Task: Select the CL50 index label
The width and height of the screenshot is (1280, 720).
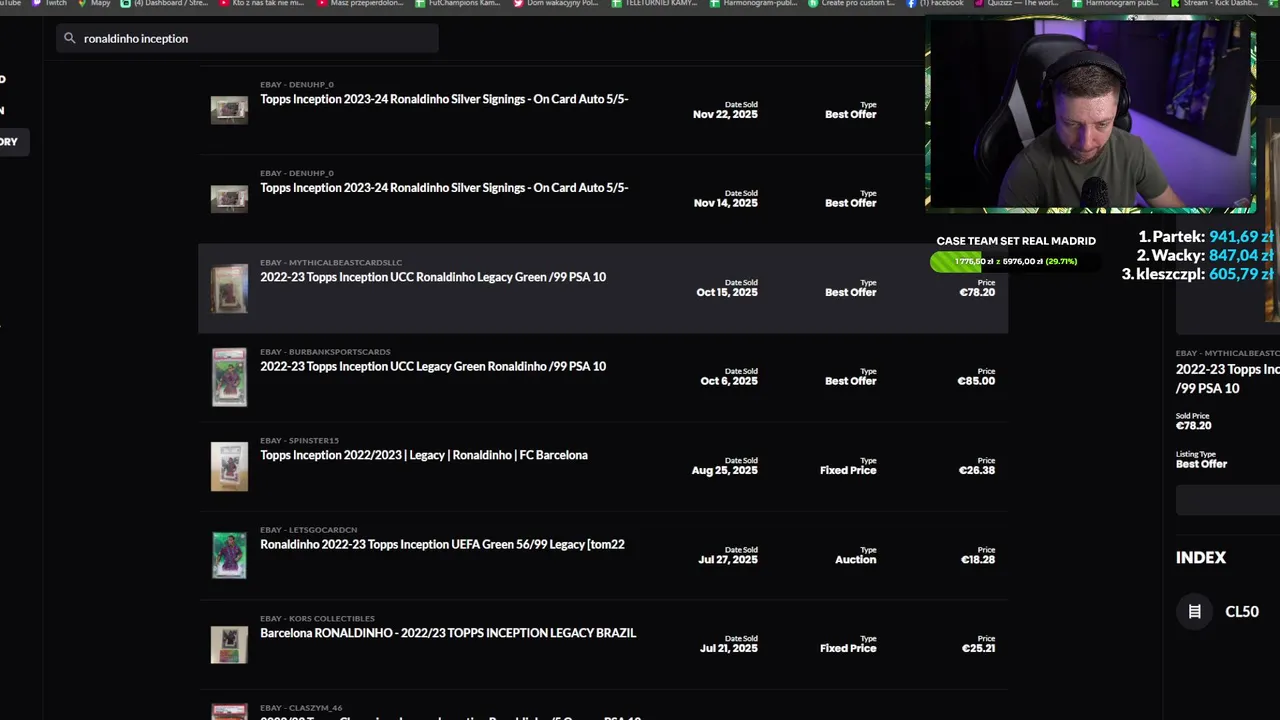Action: tap(1241, 611)
